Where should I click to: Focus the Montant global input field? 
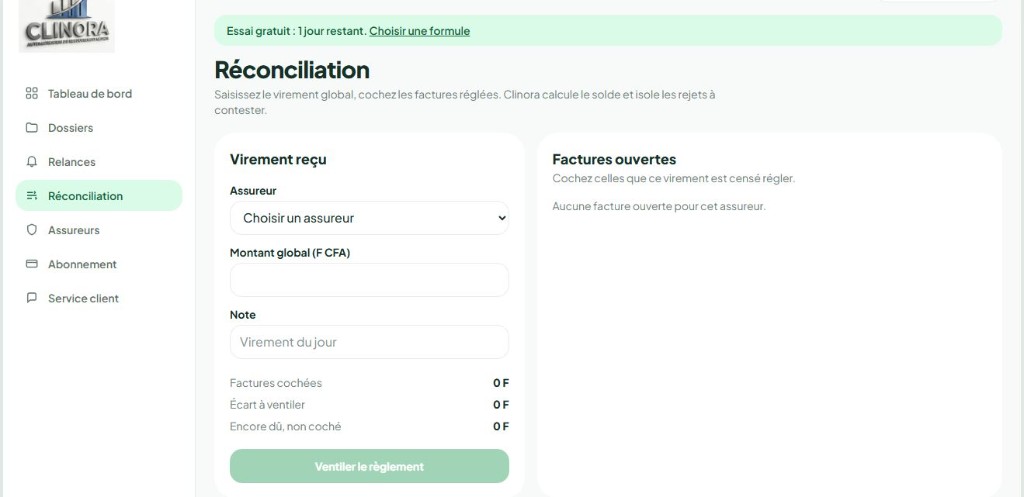[369, 280]
